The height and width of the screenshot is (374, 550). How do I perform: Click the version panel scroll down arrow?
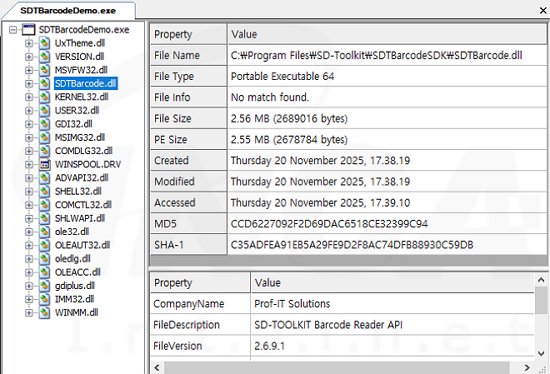(x=541, y=353)
